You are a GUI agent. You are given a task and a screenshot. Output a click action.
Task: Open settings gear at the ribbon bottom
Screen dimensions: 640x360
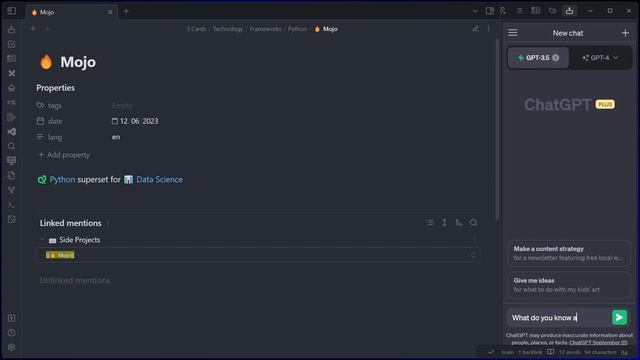(x=11, y=347)
